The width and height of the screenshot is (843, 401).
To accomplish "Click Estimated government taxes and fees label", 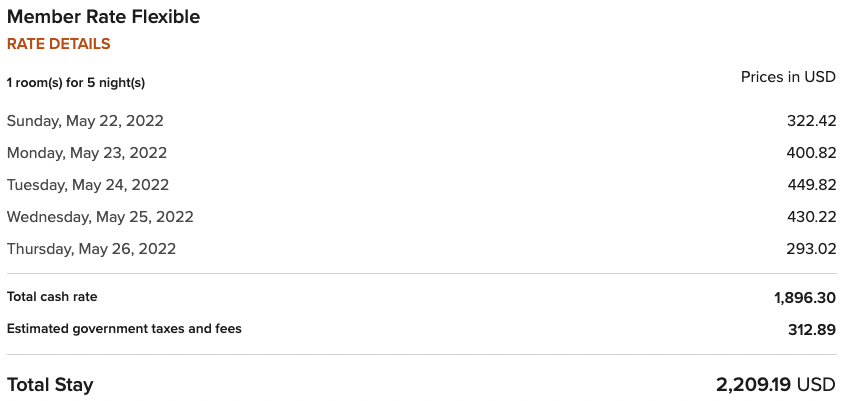I will (x=124, y=329).
